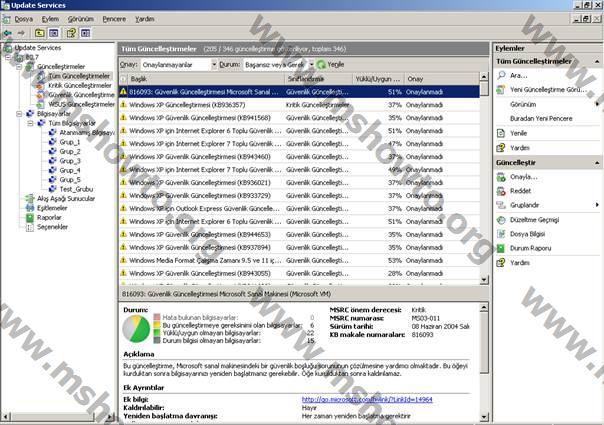The image size is (604, 425).
Task: Click Buradan Yeni Pencere action
Action: coord(541,119)
